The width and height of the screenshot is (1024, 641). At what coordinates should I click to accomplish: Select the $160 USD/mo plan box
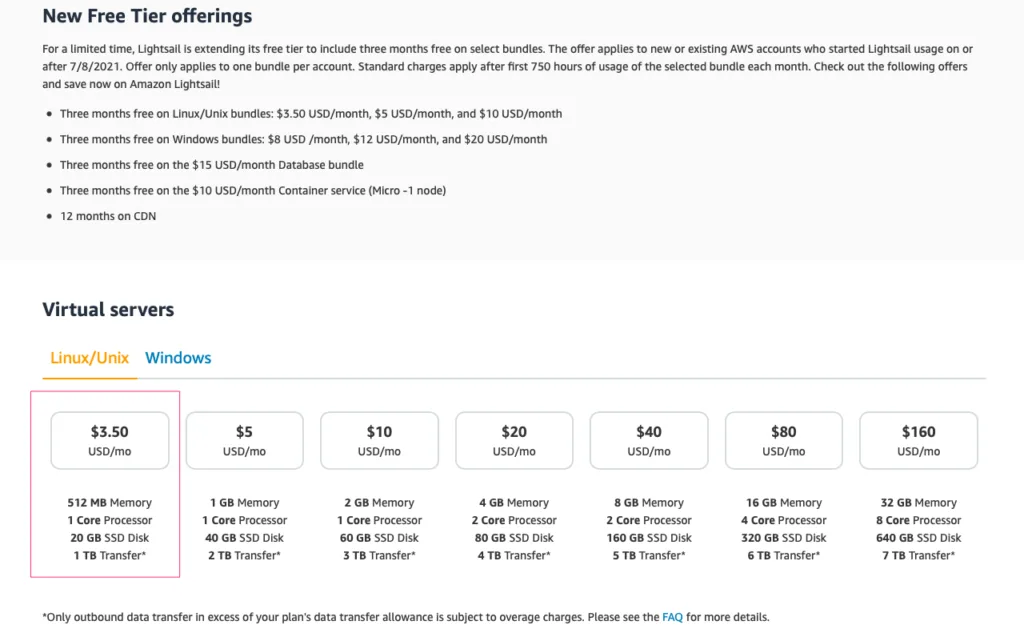918,440
